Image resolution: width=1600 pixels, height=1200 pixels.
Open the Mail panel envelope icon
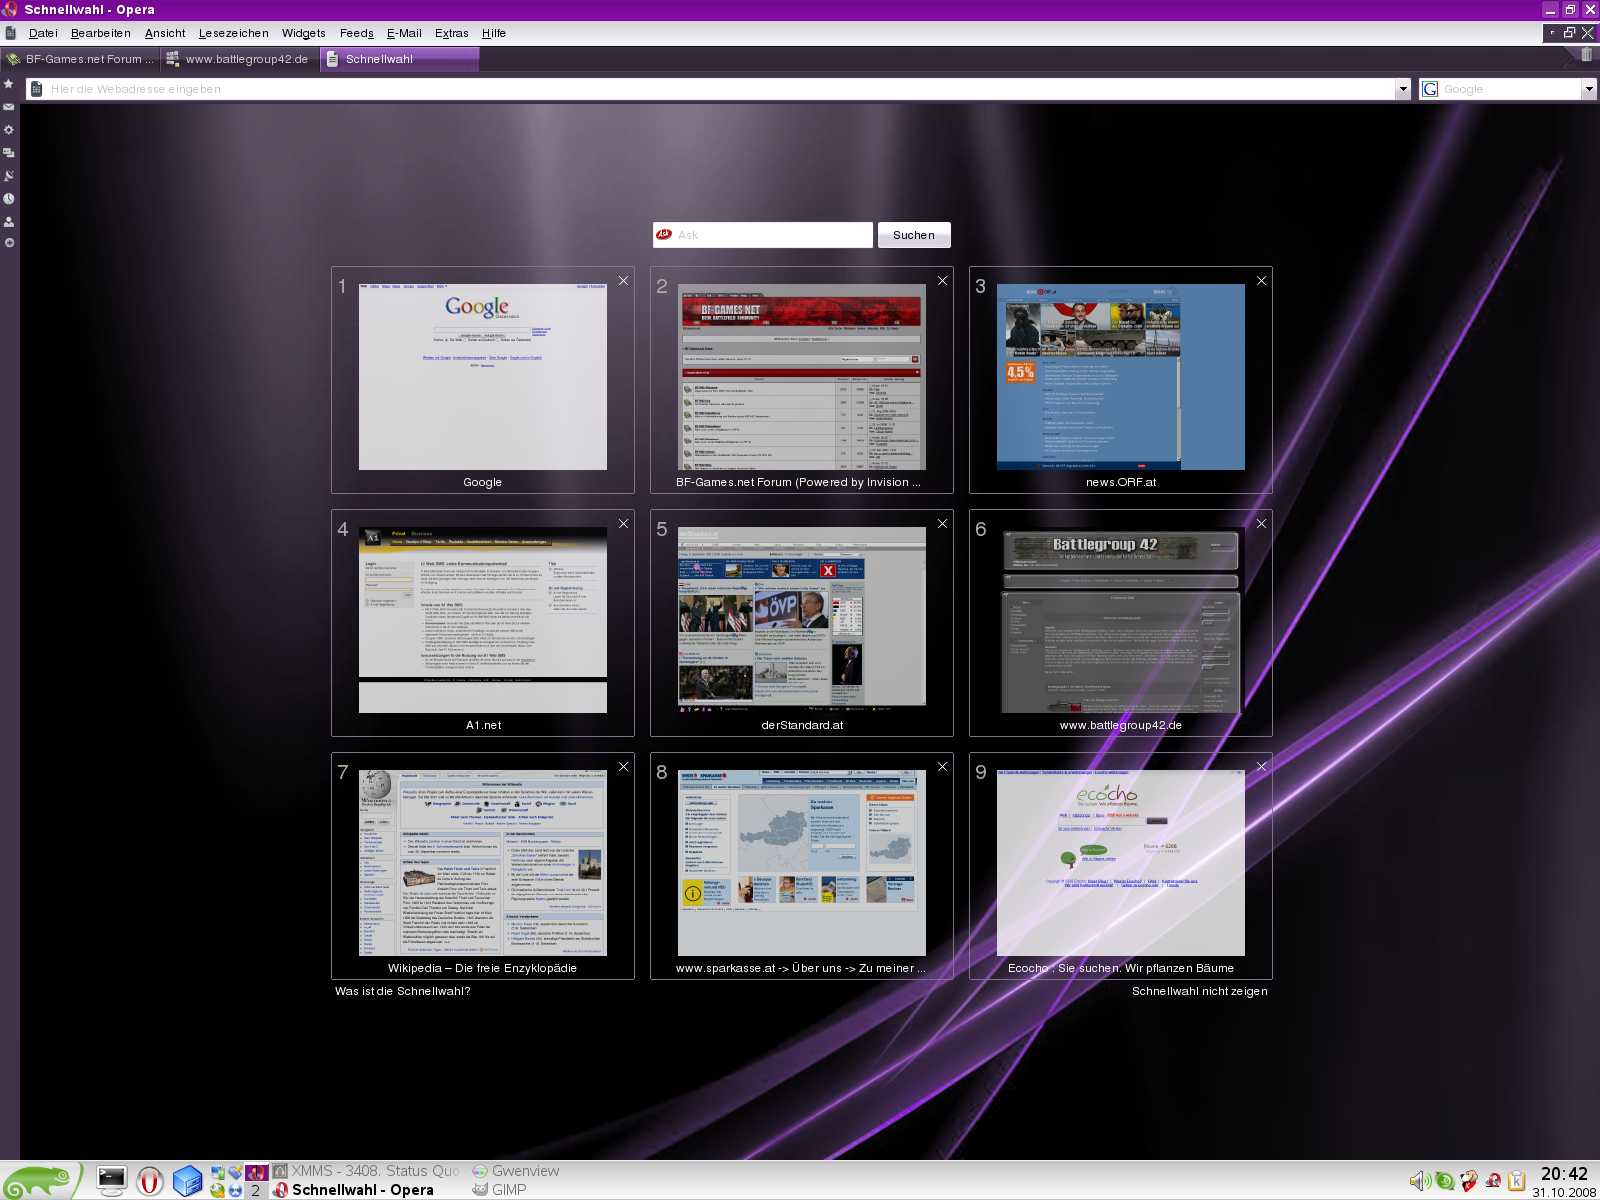coord(9,107)
